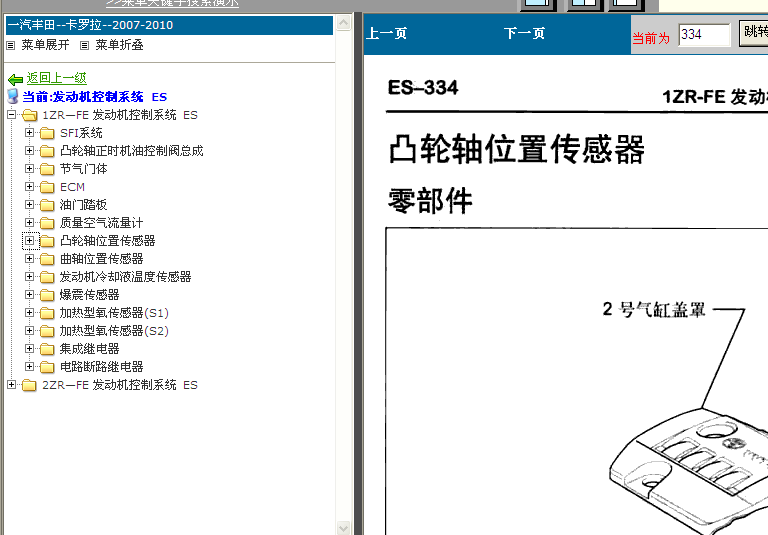Click the left panel scrollbar down arrow
Image resolution: width=768 pixels, height=535 pixels.
click(x=344, y=528)
